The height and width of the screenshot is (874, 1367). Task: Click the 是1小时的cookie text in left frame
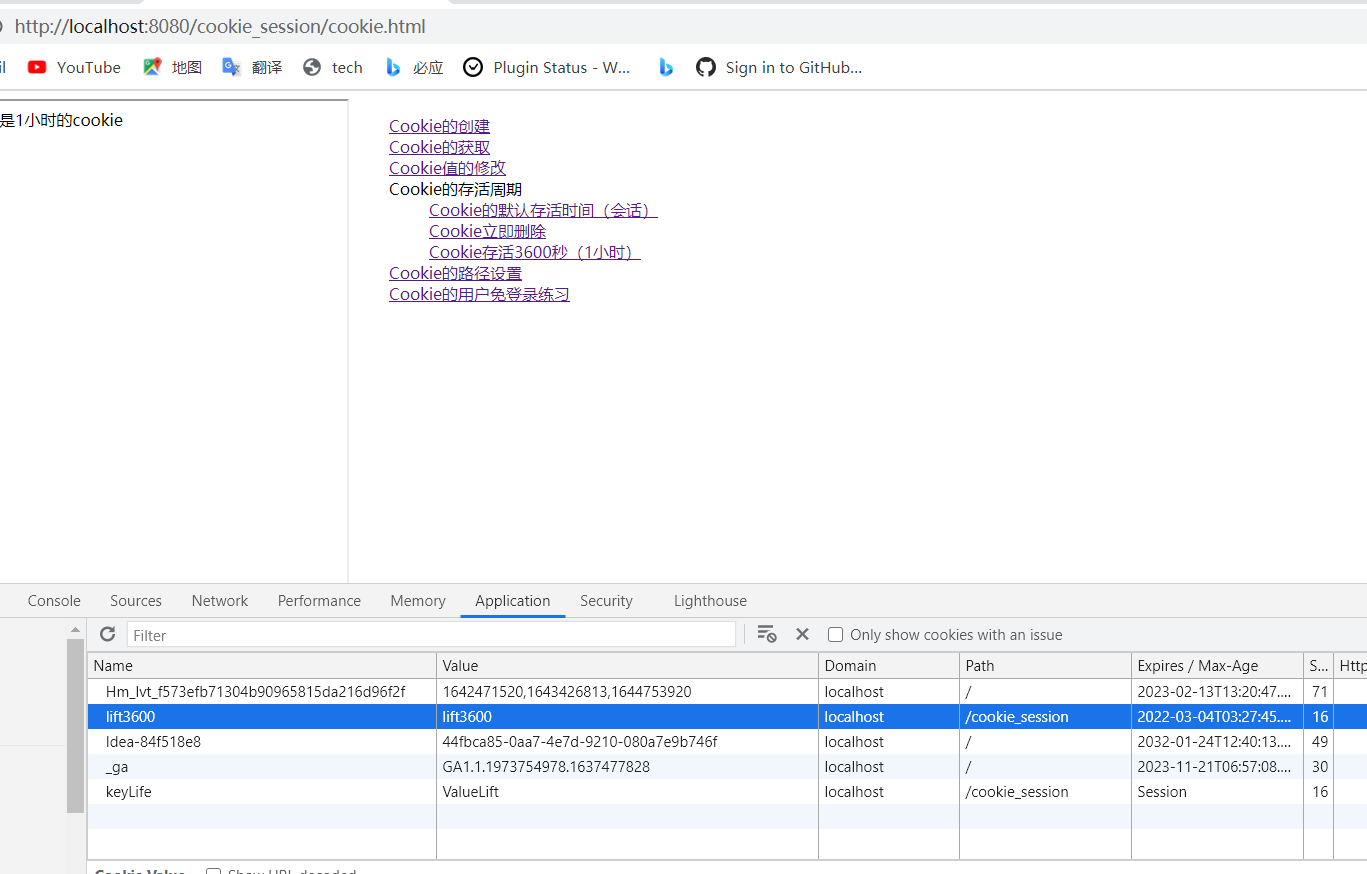(x=61, y=120)
